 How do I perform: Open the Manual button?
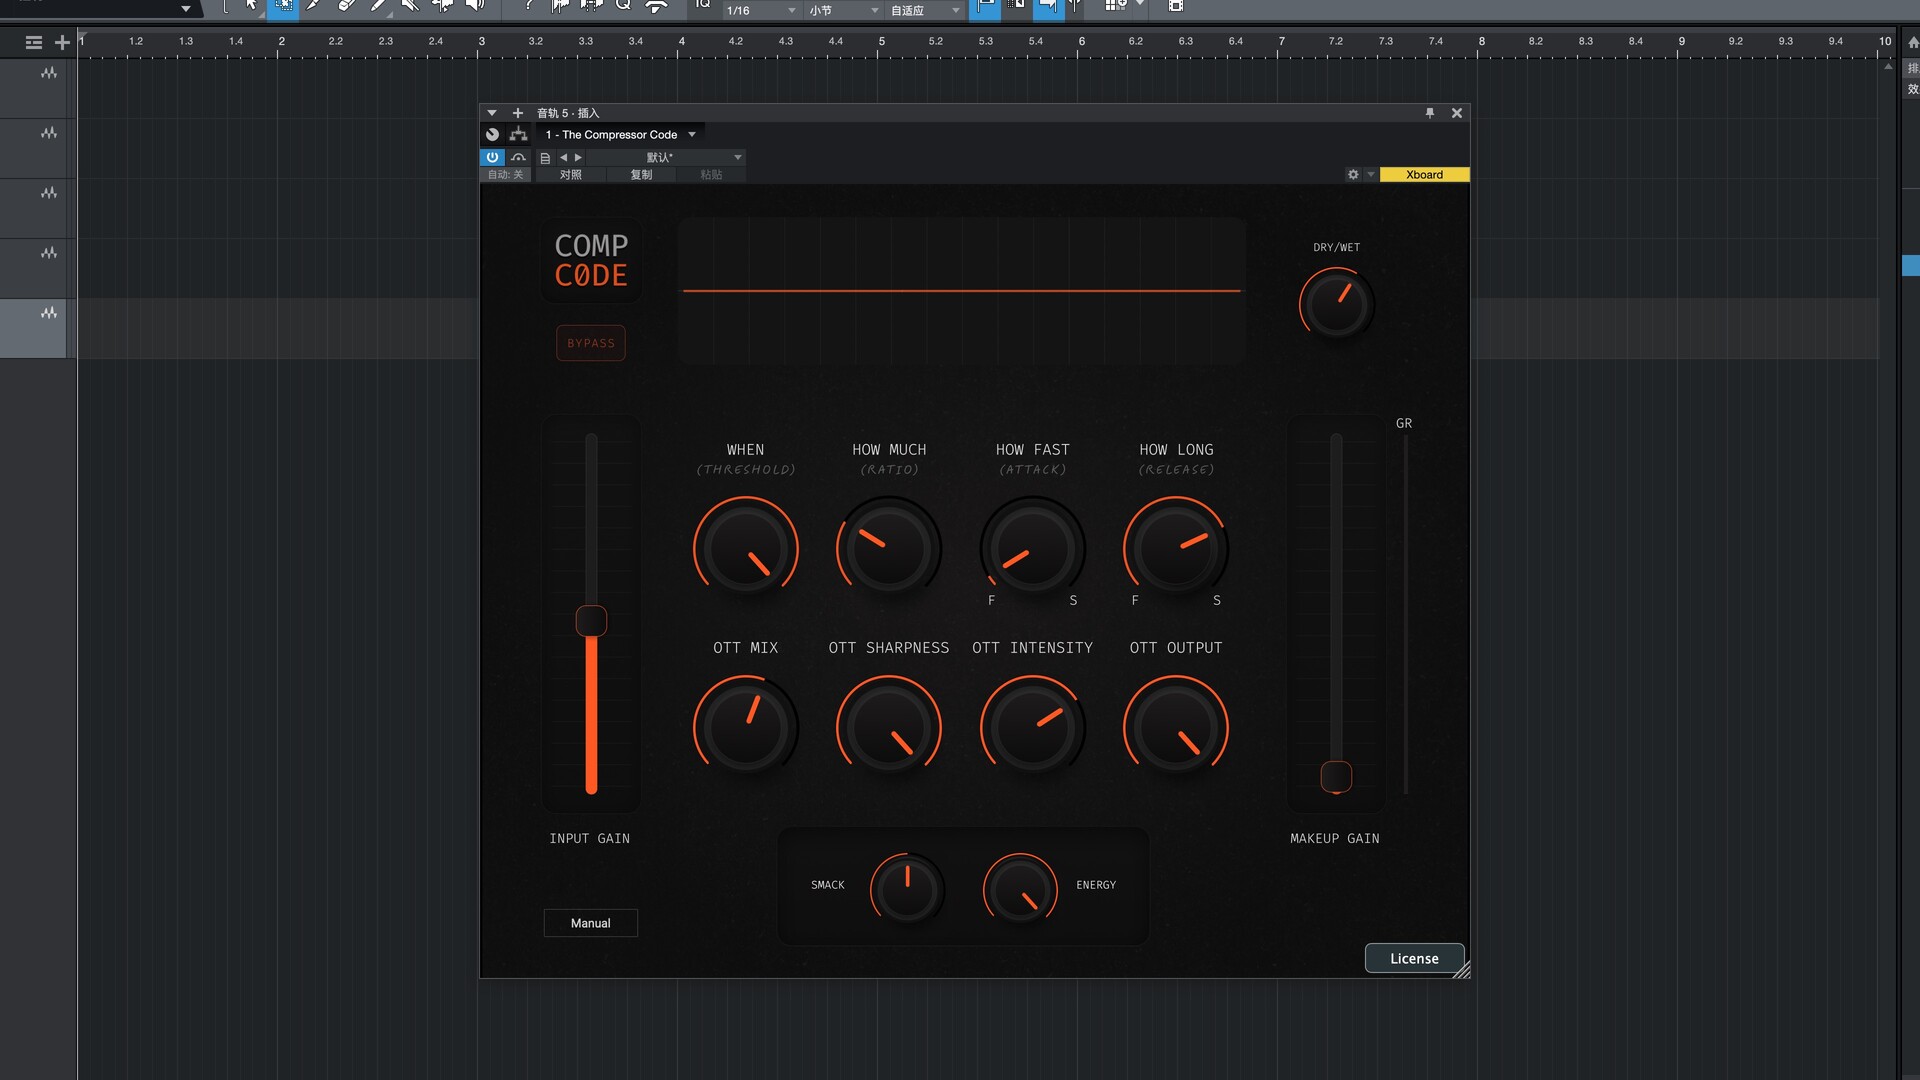[590, 923]
